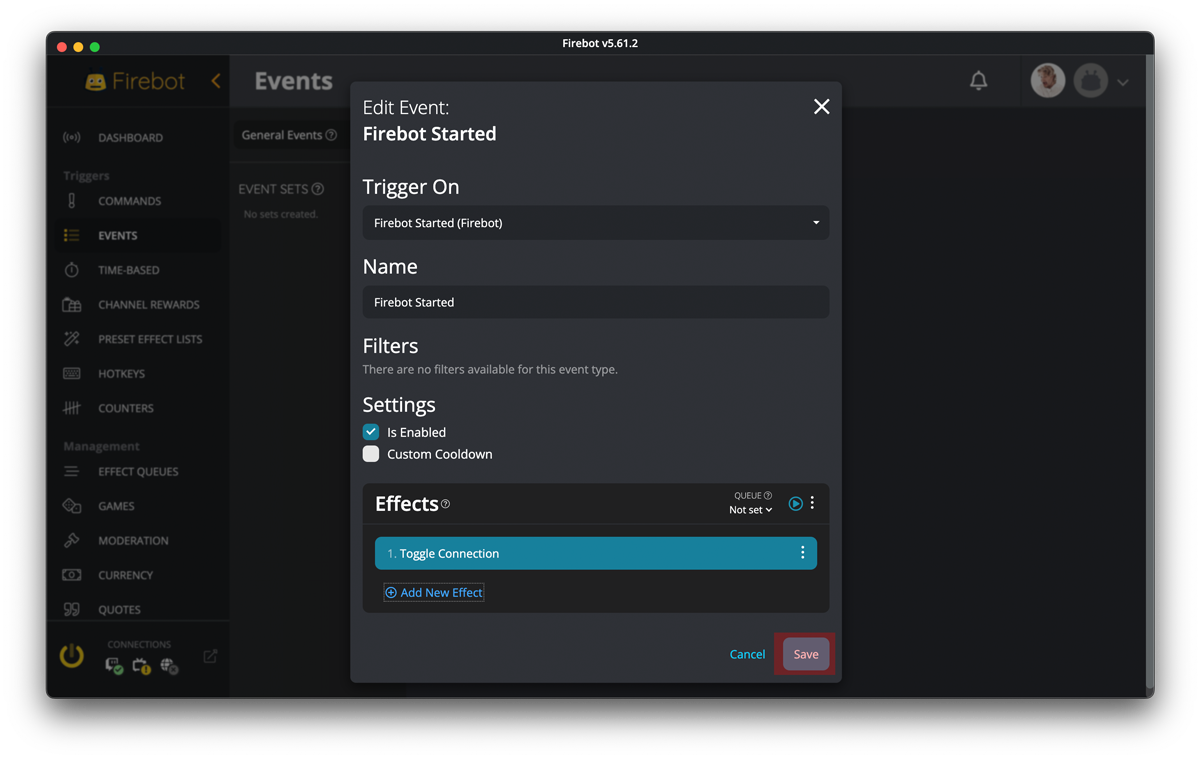Click the Commands exclamation icon
This screenshot has width=1200, height=759.
click(71, 201)
